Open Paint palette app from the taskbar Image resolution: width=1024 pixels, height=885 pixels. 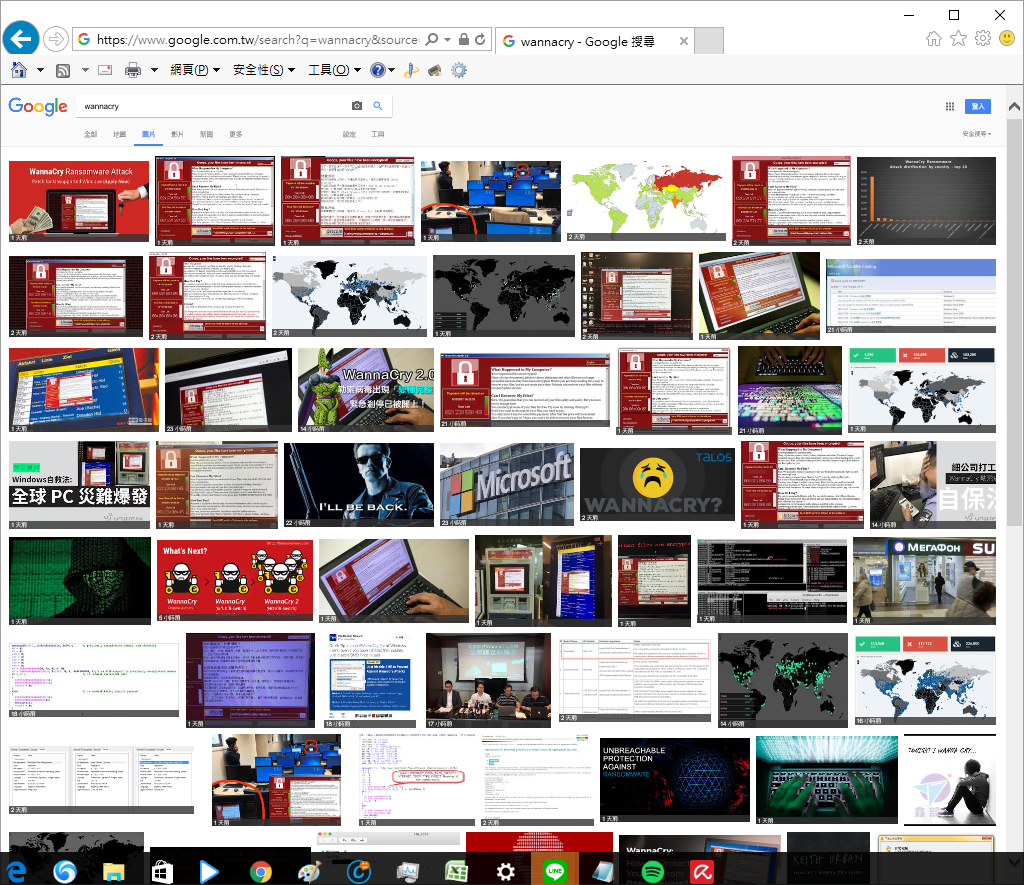pyautogui.click(x=310, y=871)
